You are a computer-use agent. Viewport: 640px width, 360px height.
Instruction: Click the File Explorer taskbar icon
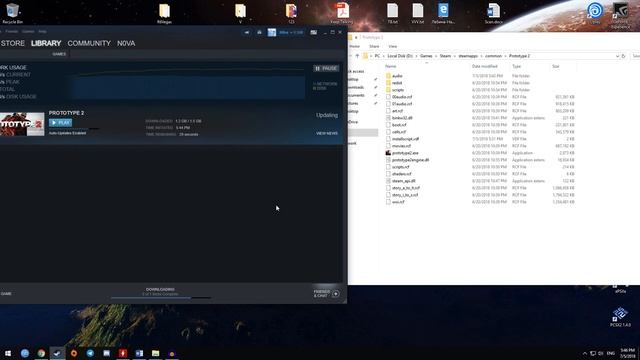tap(155, 353)
